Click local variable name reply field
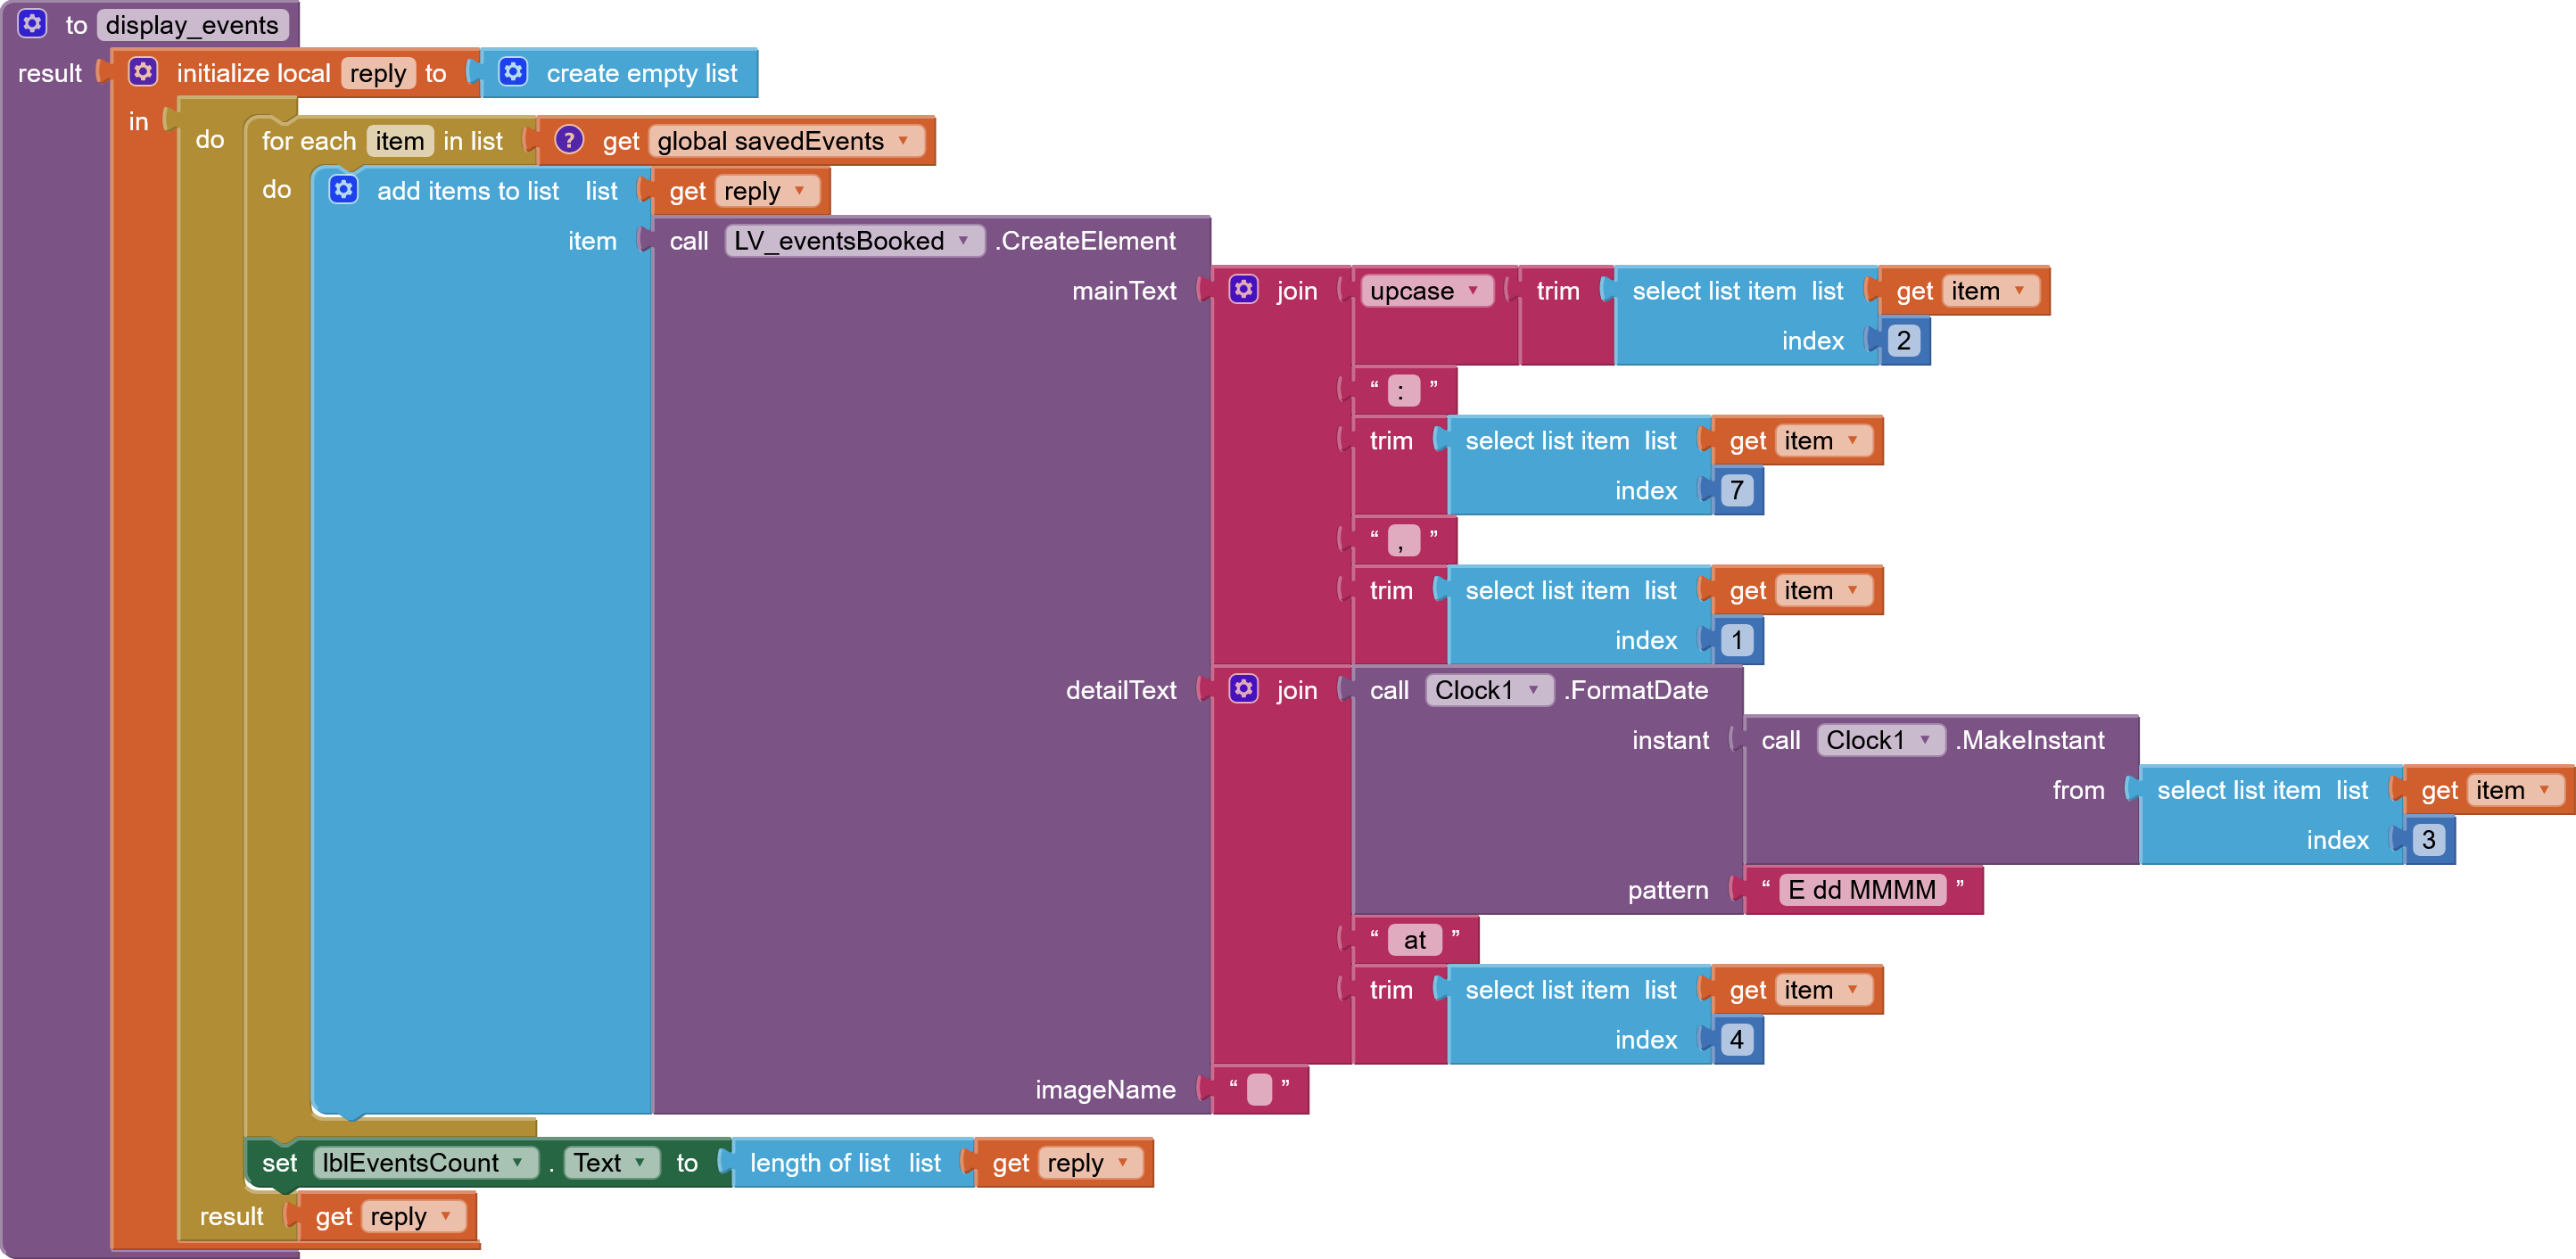This screenshot has width=2576, height=1259. click(378, 73)
